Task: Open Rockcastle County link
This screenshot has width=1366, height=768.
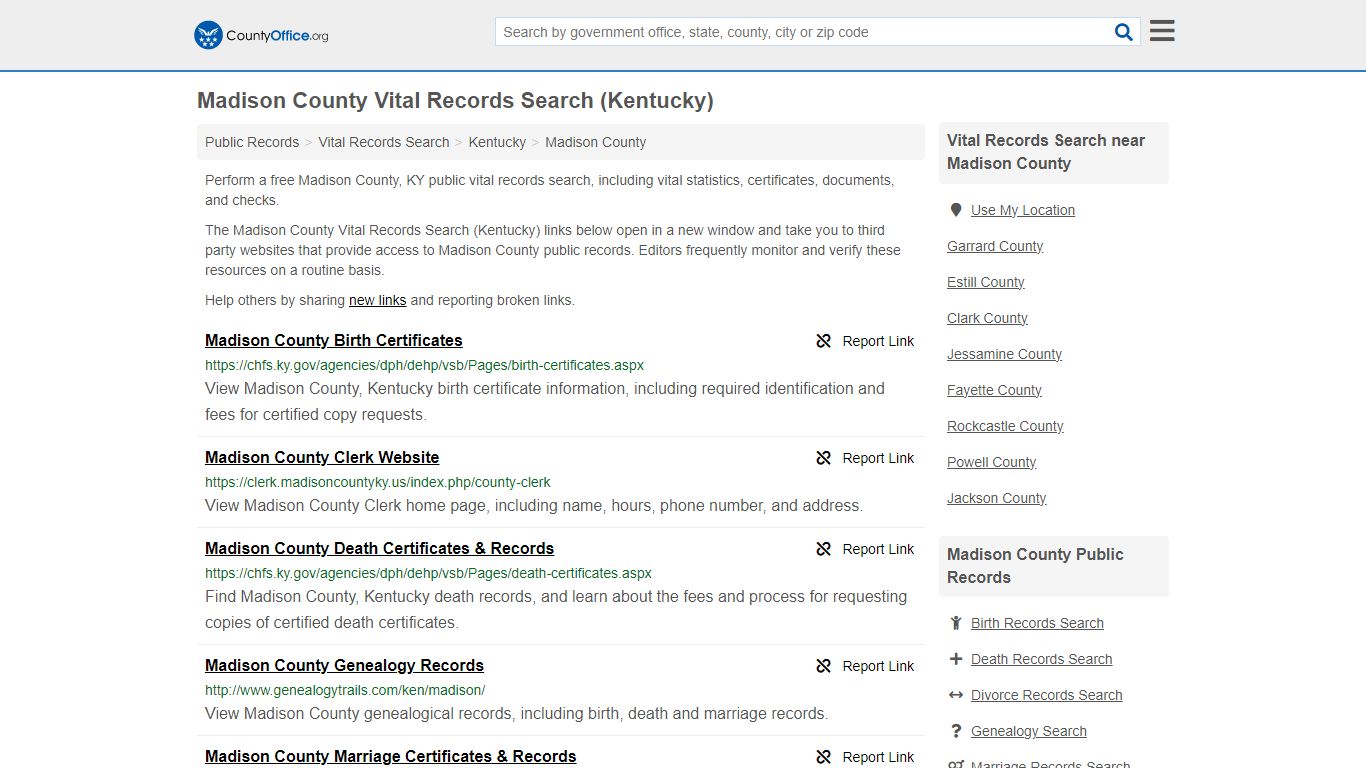Action: (1005, 426)
